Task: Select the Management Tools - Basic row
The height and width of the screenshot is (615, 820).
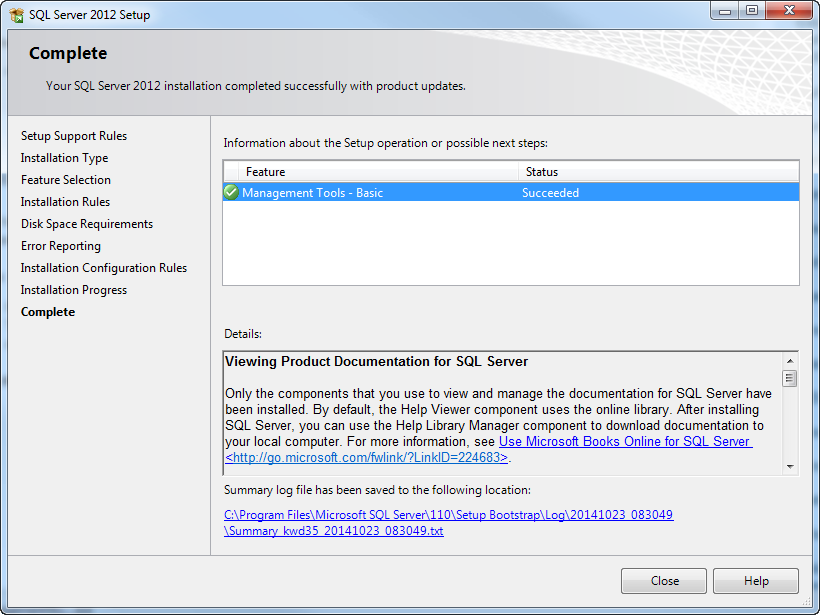Action: click(511, 192)
